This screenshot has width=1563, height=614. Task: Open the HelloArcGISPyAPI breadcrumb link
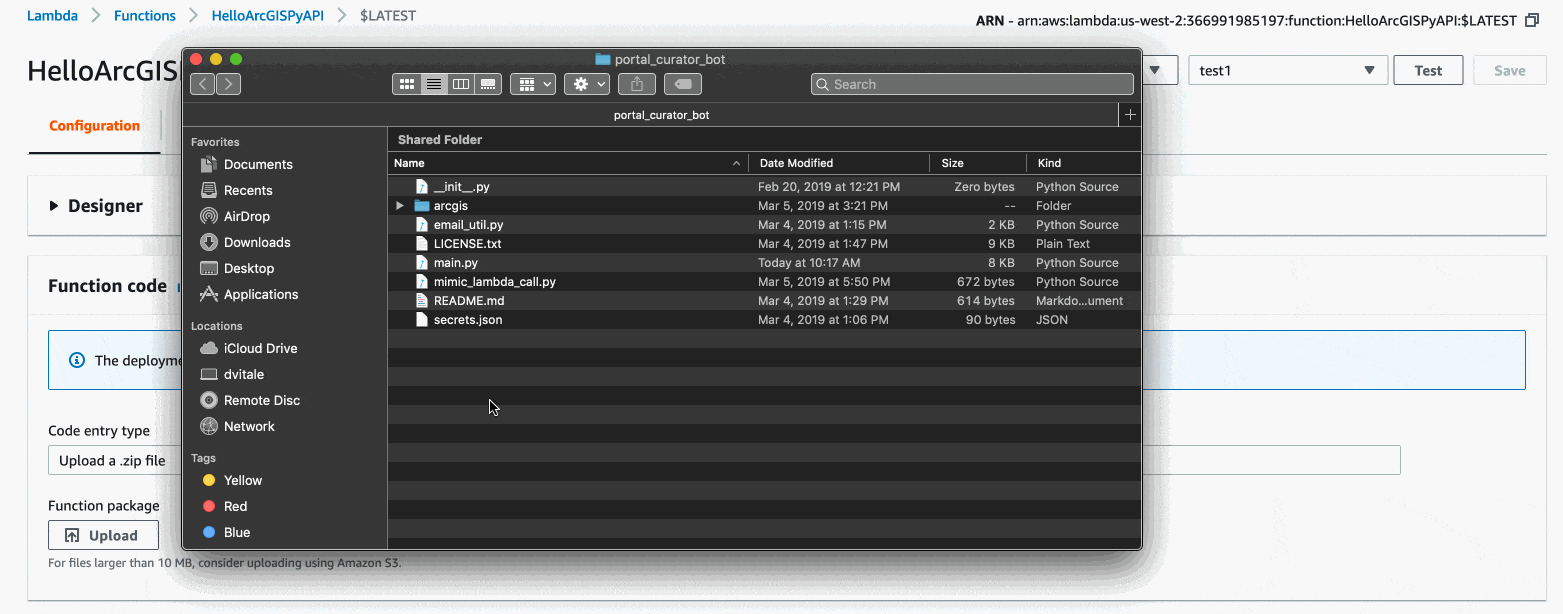pos(268,16)
